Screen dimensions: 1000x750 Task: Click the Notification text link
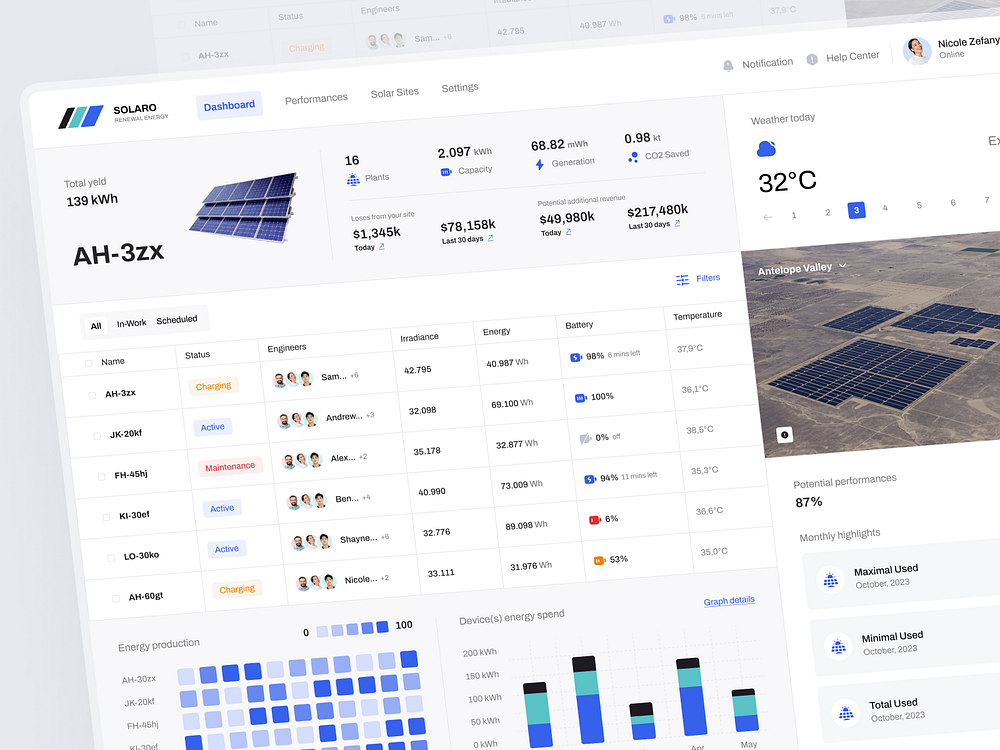(x=767, y=63)
